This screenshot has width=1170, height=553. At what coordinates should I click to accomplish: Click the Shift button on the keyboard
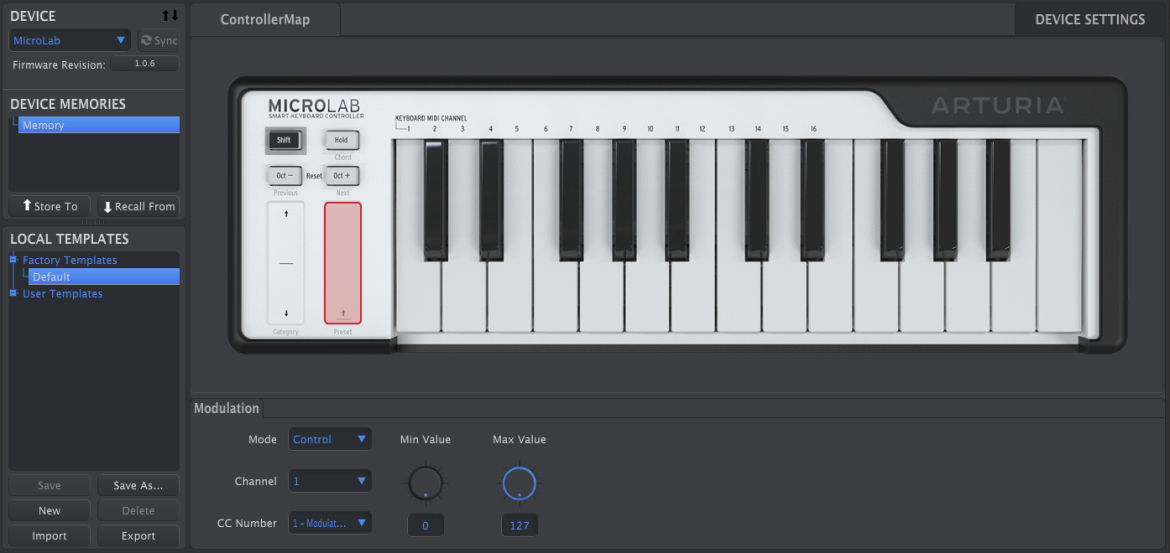285,140
